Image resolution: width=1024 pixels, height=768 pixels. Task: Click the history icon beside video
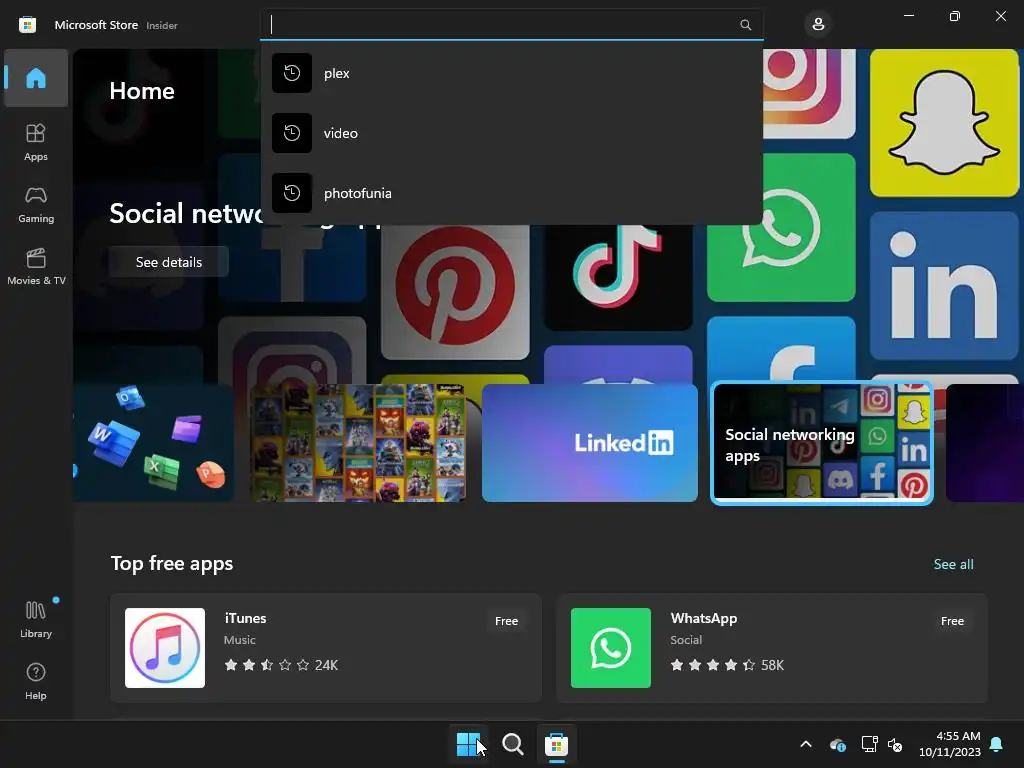[292, 133]
